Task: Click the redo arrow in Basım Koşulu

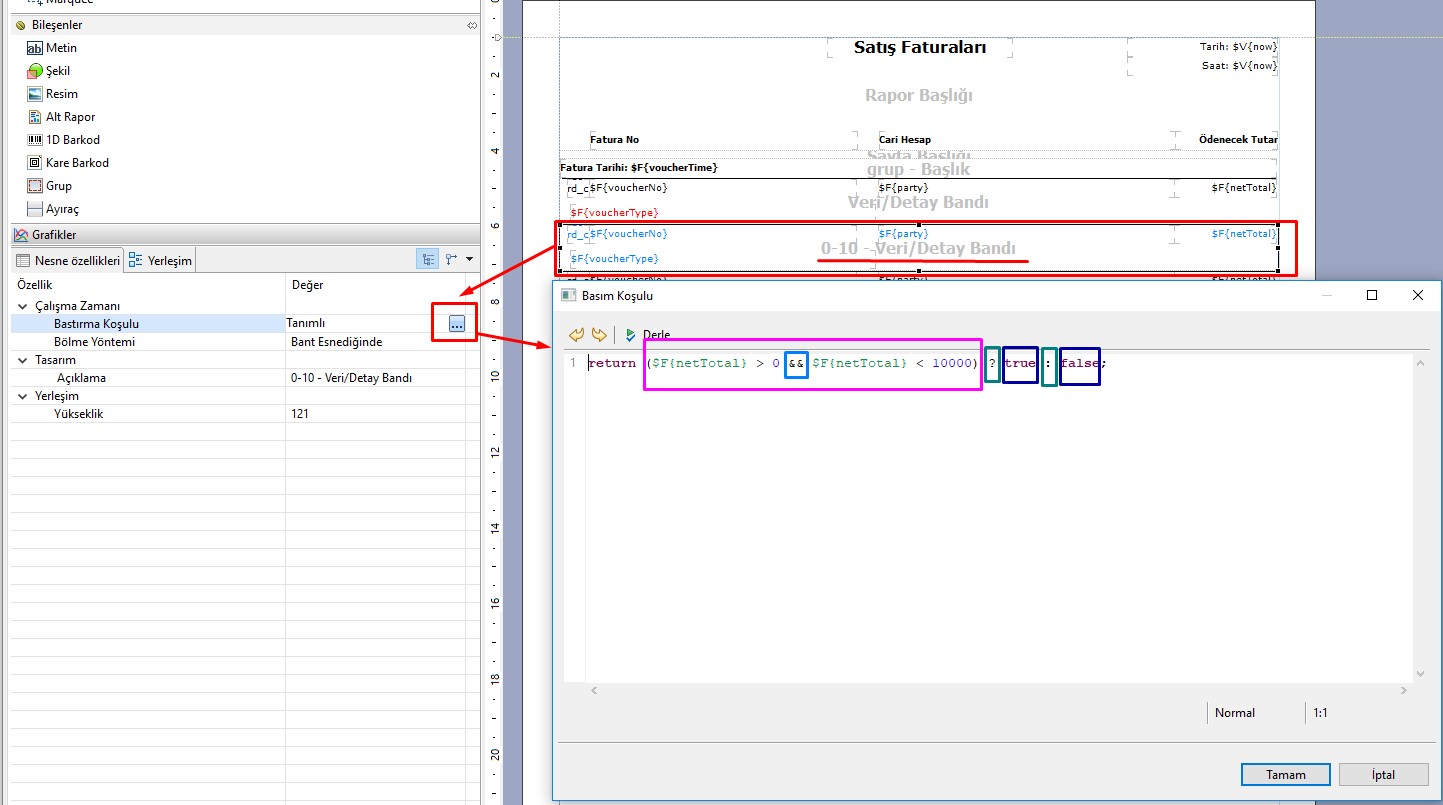Action: pyautogui.click(x=599, y=335)
